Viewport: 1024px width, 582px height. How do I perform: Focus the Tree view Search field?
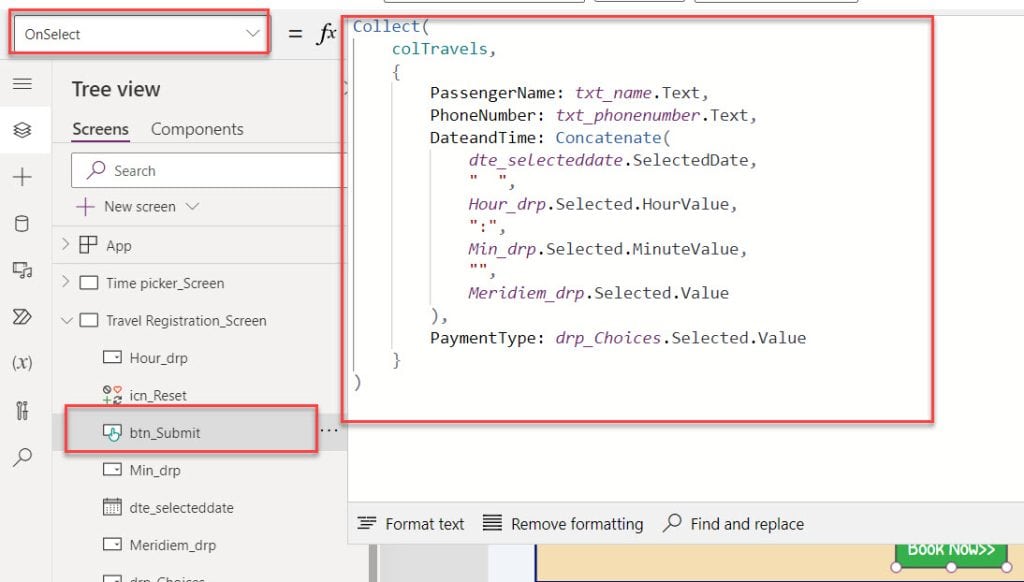click(x=209, y=170)
